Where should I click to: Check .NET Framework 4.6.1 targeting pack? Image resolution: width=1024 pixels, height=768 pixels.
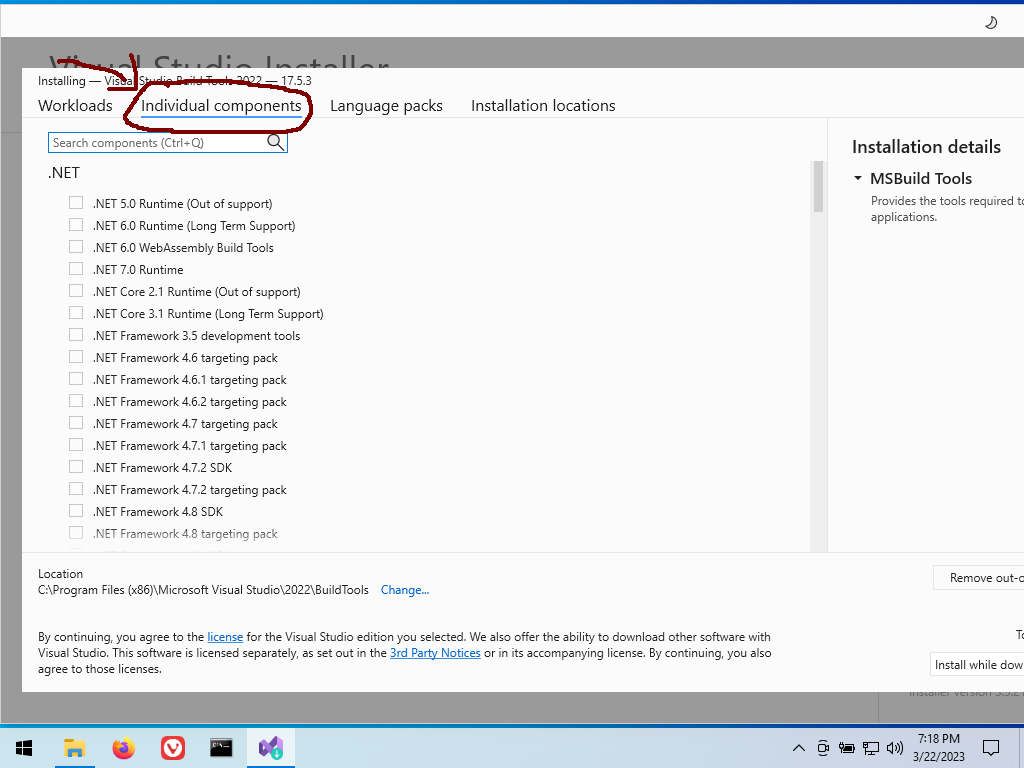pyautogui.click(x=76, y=379)
